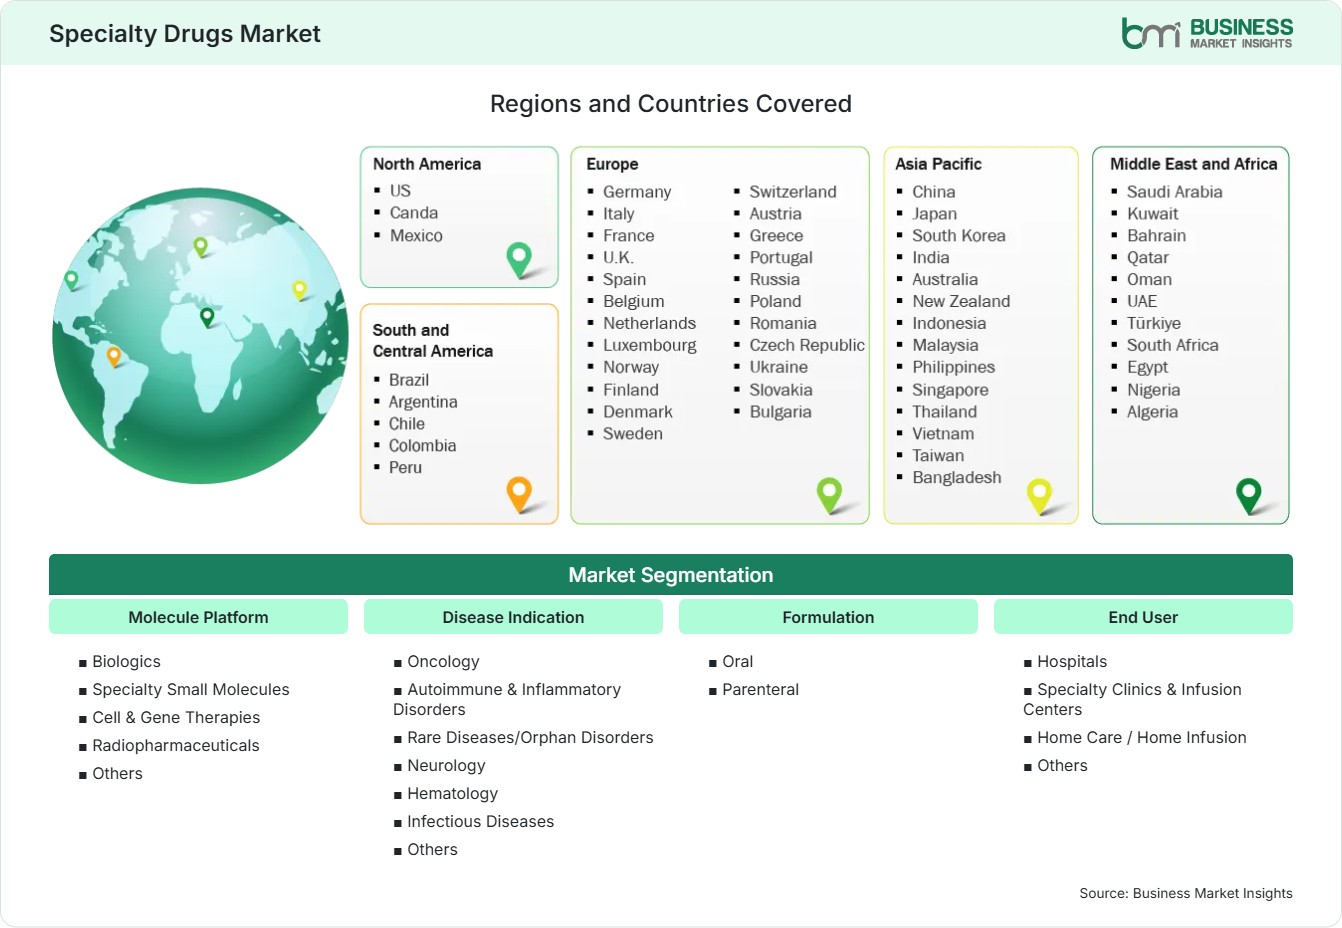The image size is (1342, 928).
Task: Click the dark green pin in Middle East and Africa card
Action: pyautogui.click(x=1249, y=496)
